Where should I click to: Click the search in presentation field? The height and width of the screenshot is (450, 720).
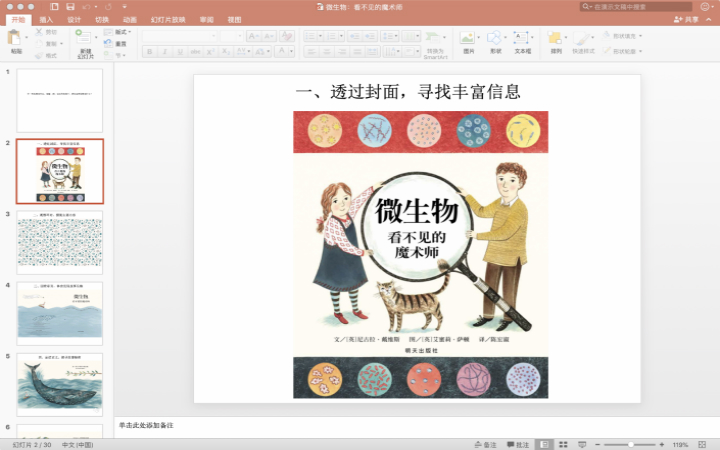(636, 6)
